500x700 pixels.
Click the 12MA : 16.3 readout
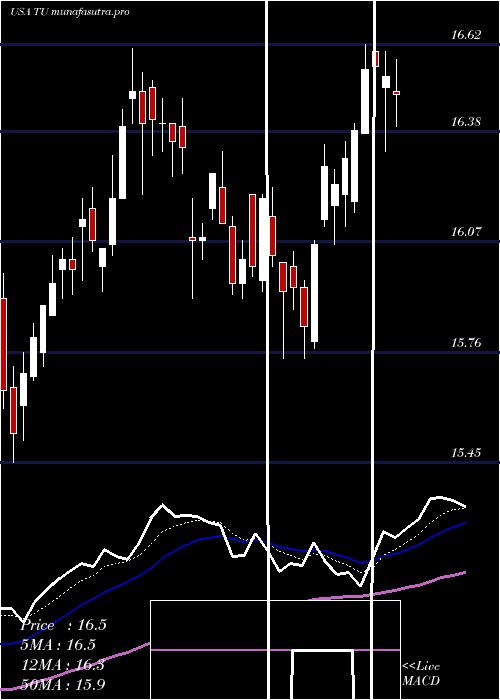point(63,665)
